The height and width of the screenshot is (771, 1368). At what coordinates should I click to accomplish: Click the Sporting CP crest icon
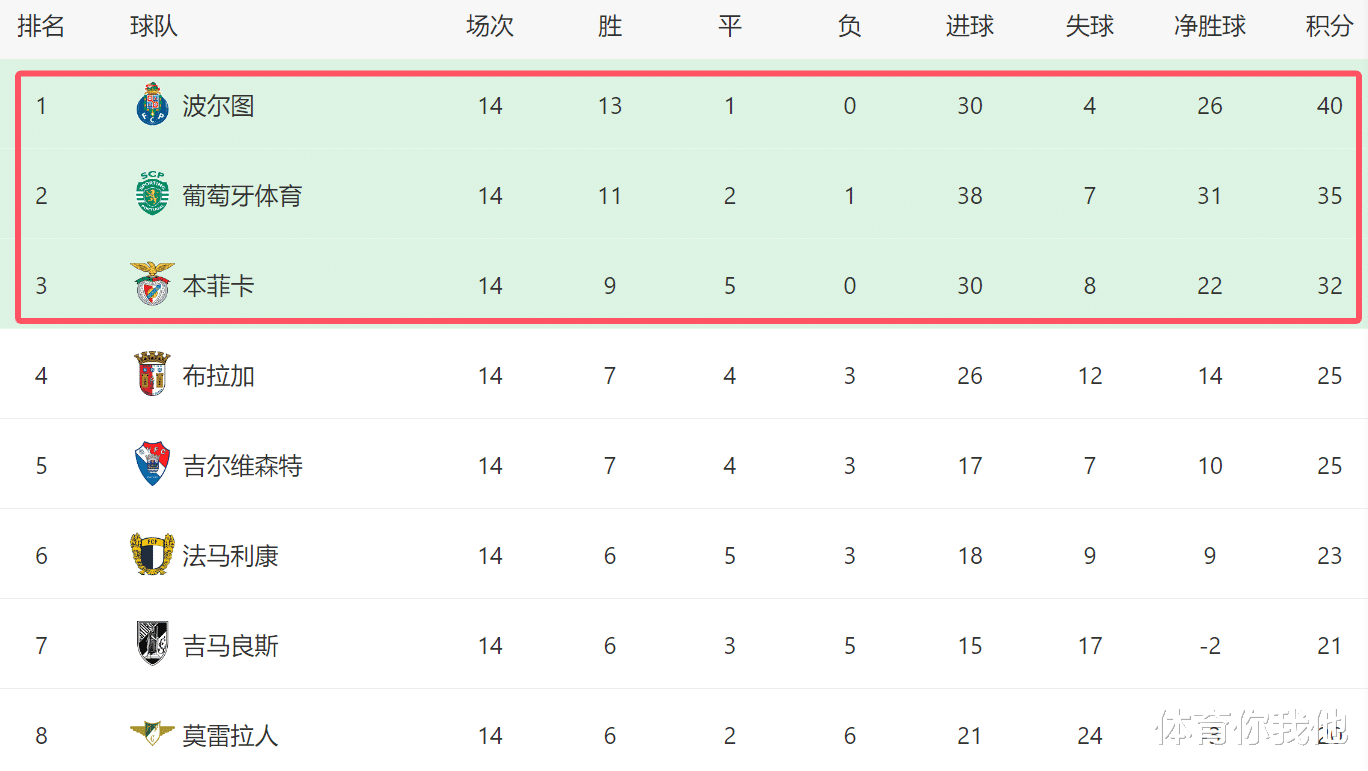point(152,195)
